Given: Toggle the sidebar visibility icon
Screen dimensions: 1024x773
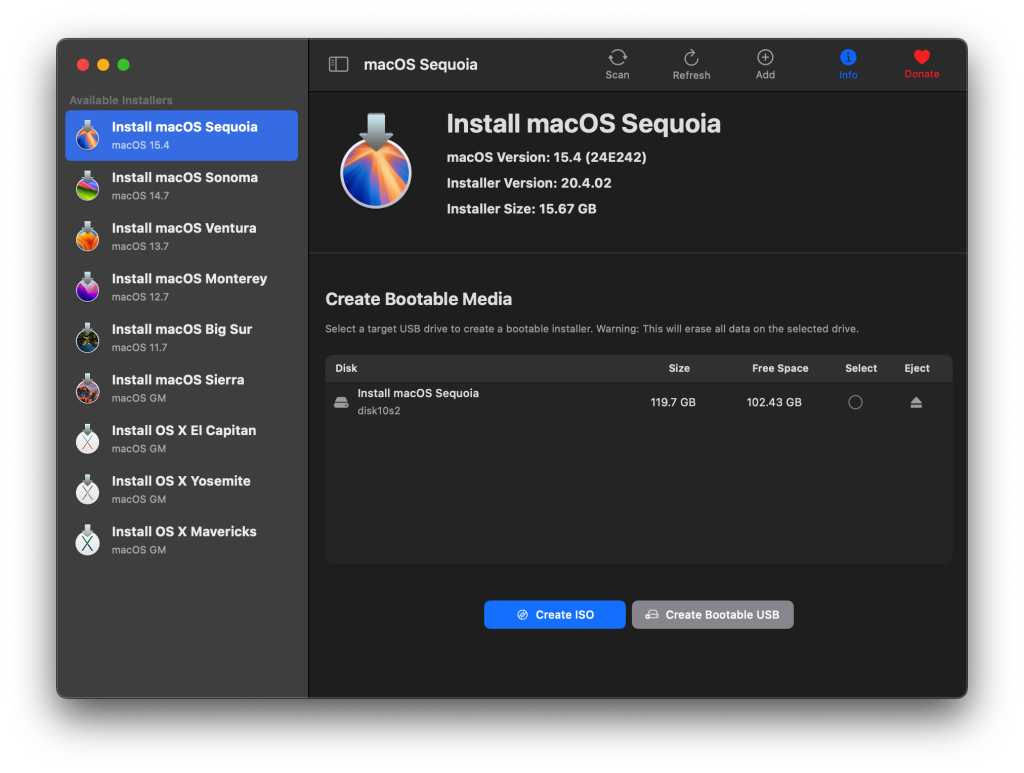Looking at the screenshot, I should (x=338, y=64).
